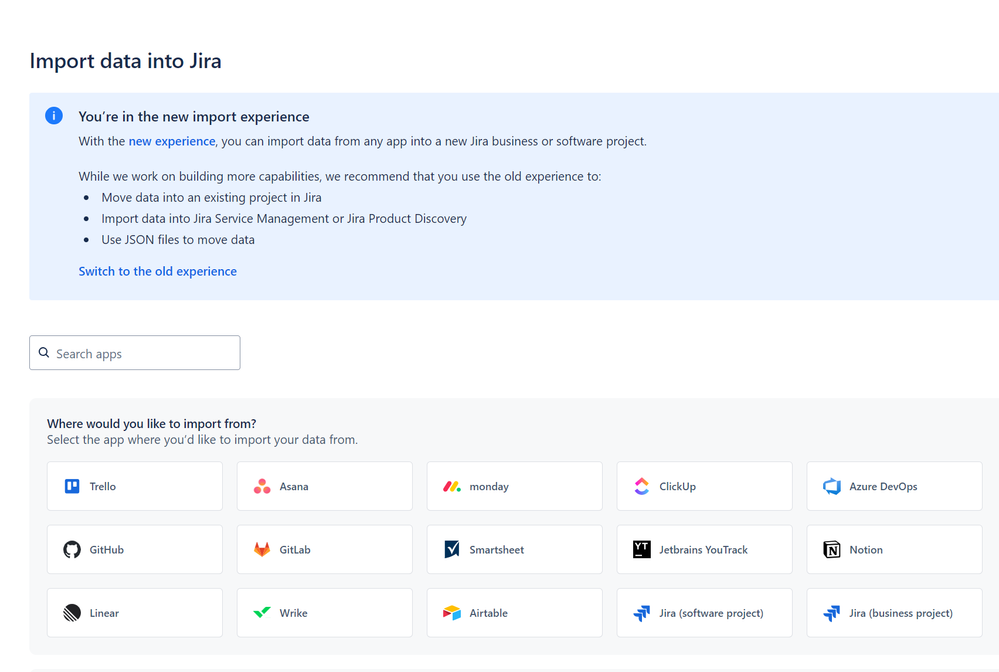Click the Trello logo icon
The width and height of the screenshot is (999, 672).
(x=72, y=487)
